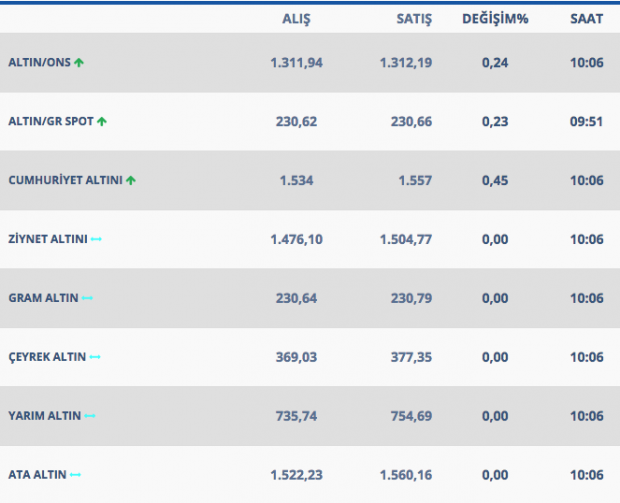This screenshot has height=503, width=620.
Task: Sort by the ALIŞ column header
Action: (x=299, y=19)
